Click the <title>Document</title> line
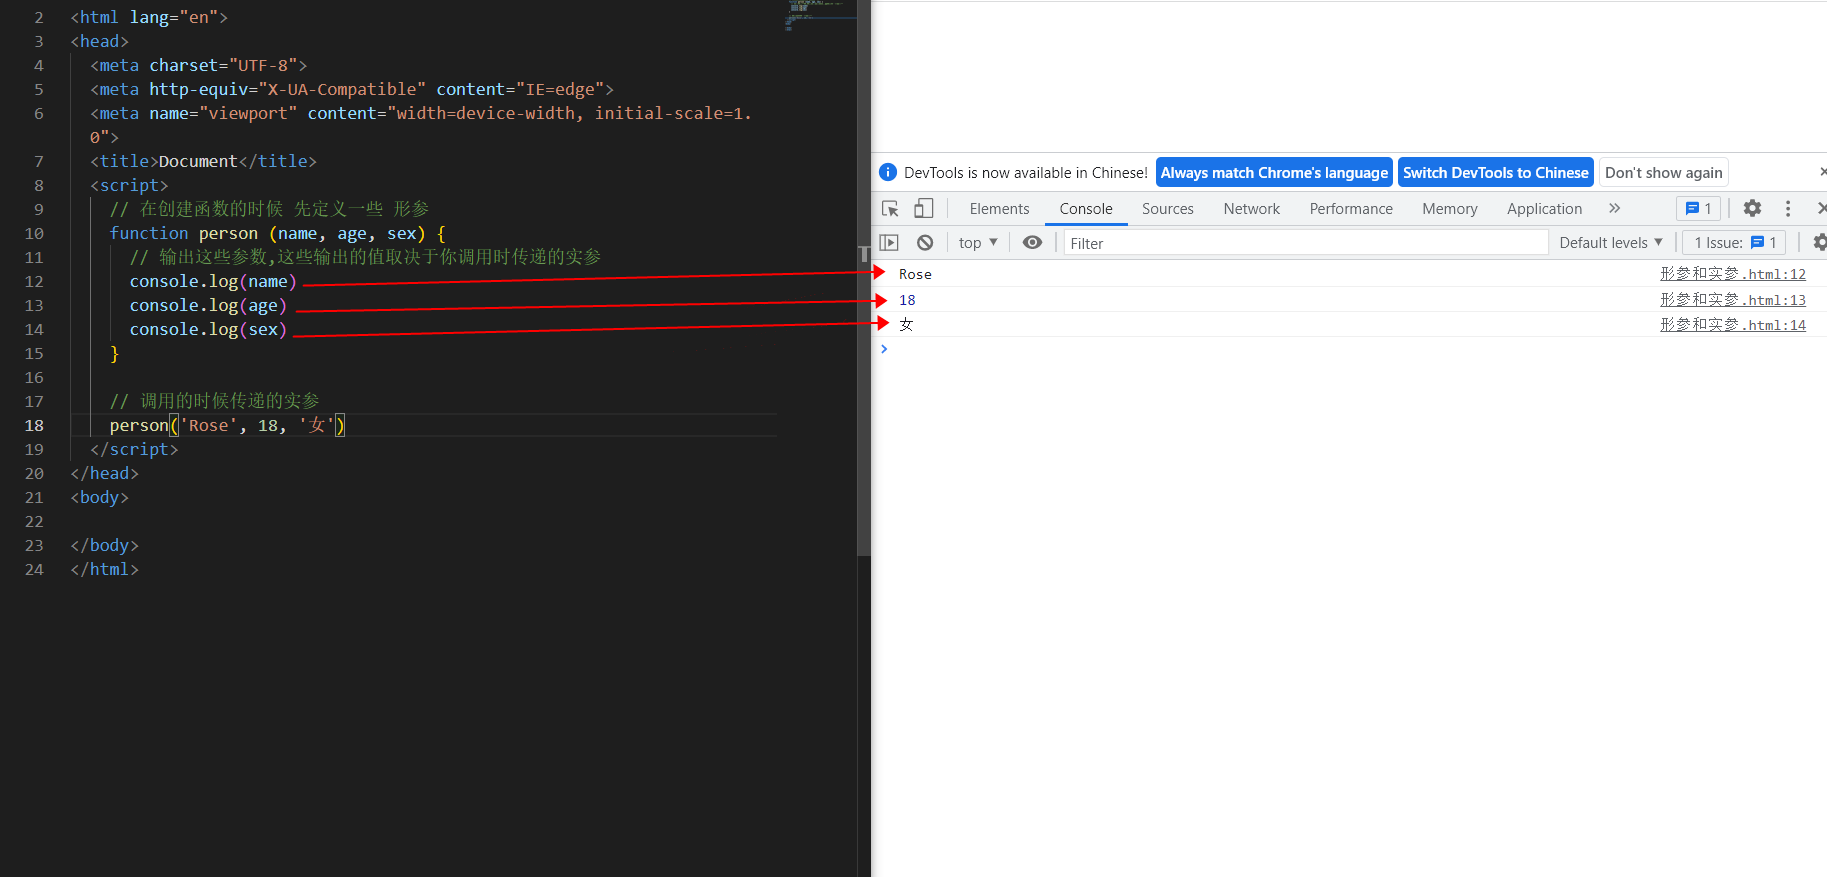The height and width of the screenshot is (877, 1827). (x=203, y=161)
